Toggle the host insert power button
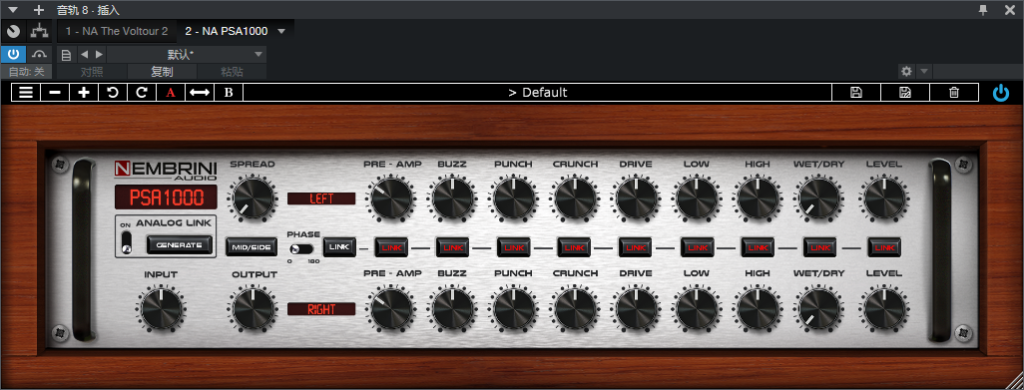Viewport: 1024px width, 390px height. click(13, 54)
